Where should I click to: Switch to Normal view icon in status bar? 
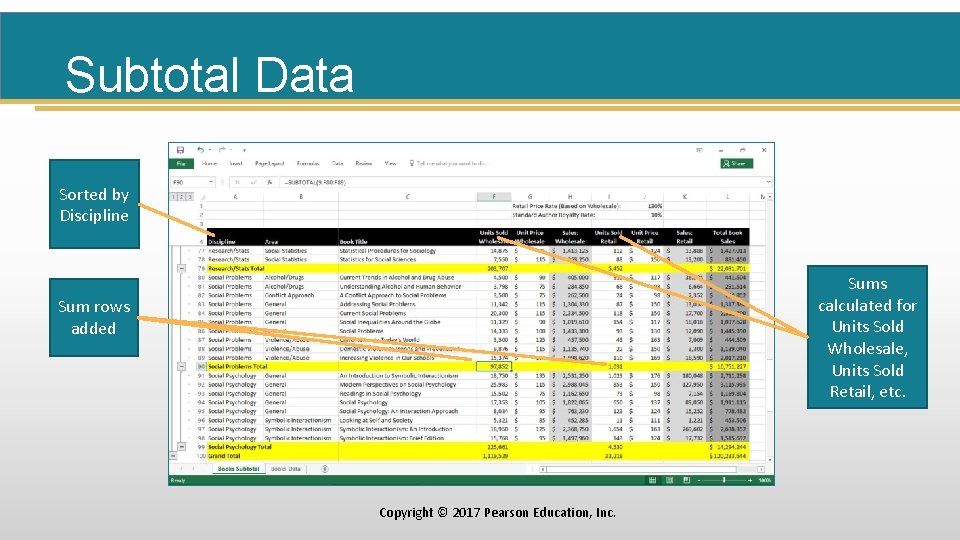(x=653, y=480)
